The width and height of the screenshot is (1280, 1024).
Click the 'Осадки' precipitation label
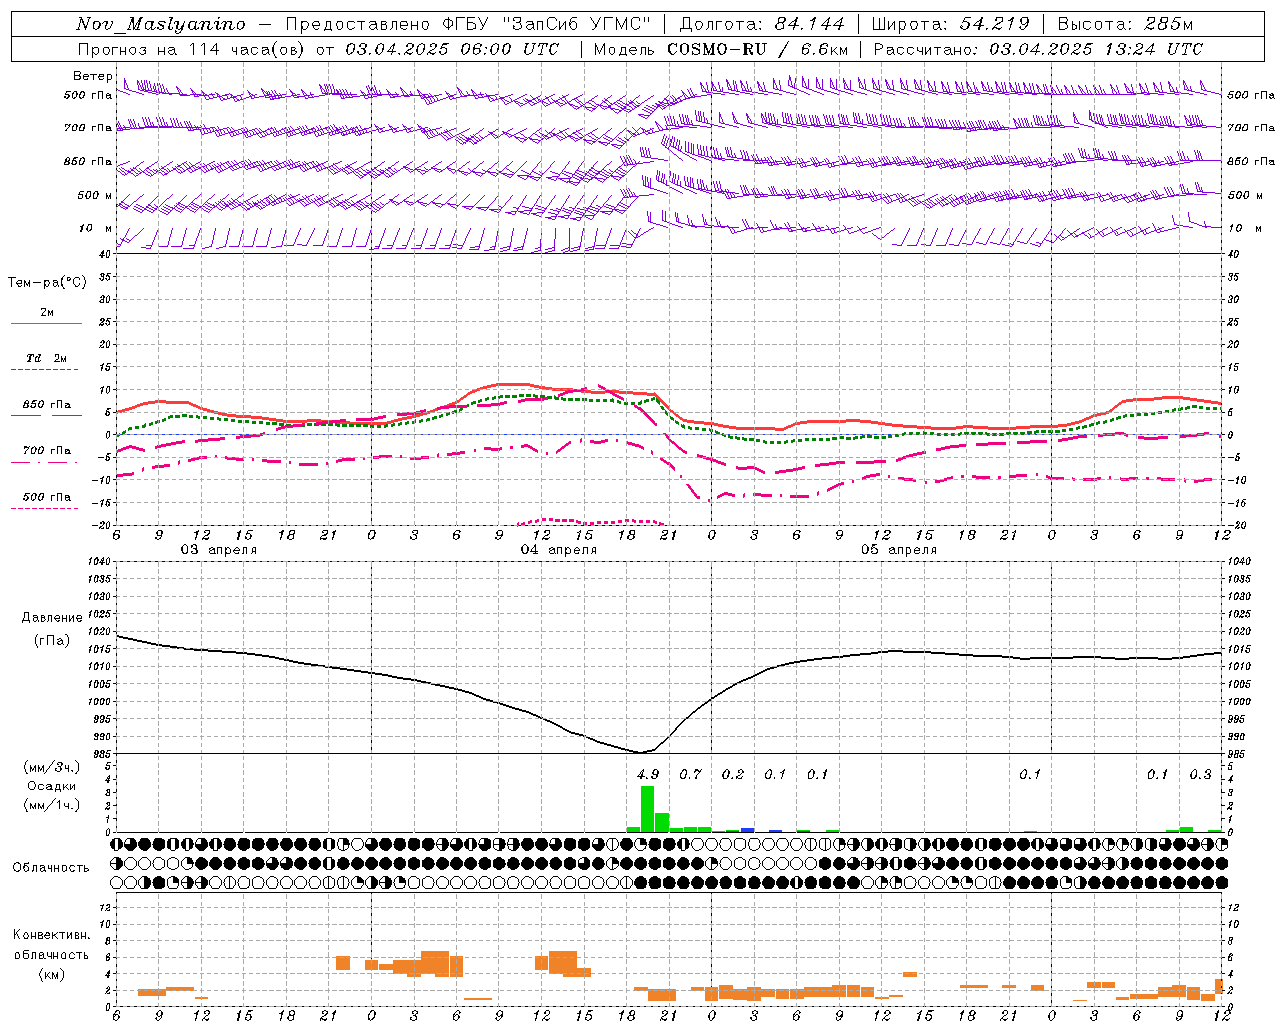click(x=52, y=786)
